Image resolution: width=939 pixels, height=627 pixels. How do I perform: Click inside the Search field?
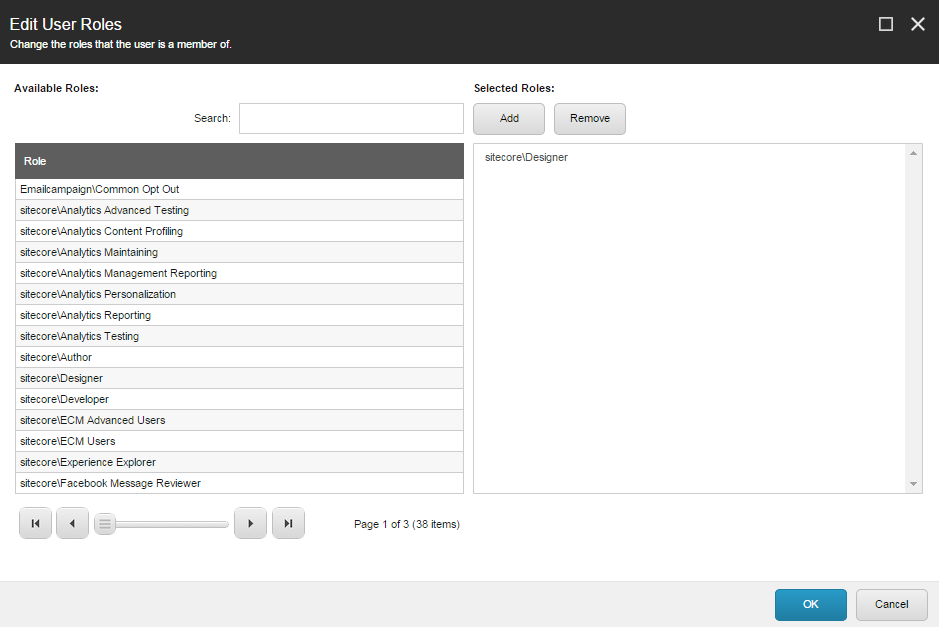coord(350,118)
